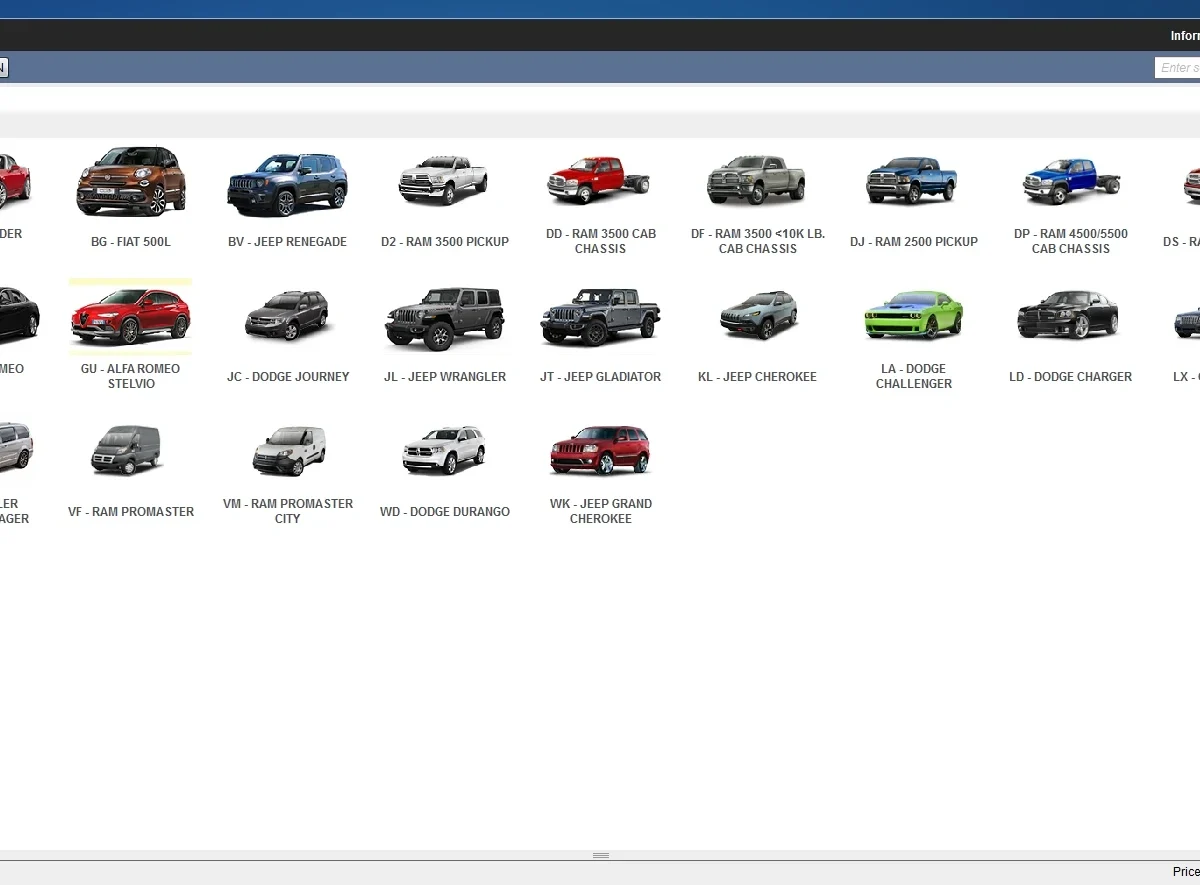
Task: Choose the JT - Jeep Gladiator truck image
Action: coord(600,318)
